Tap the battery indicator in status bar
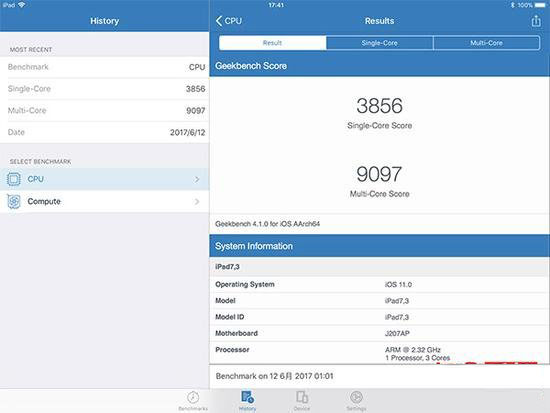 540,5
